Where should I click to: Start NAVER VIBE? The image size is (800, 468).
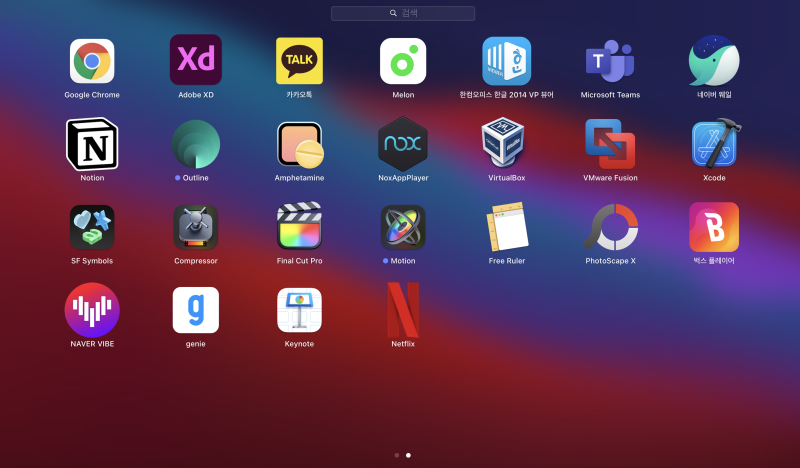[x=92, y=310]
